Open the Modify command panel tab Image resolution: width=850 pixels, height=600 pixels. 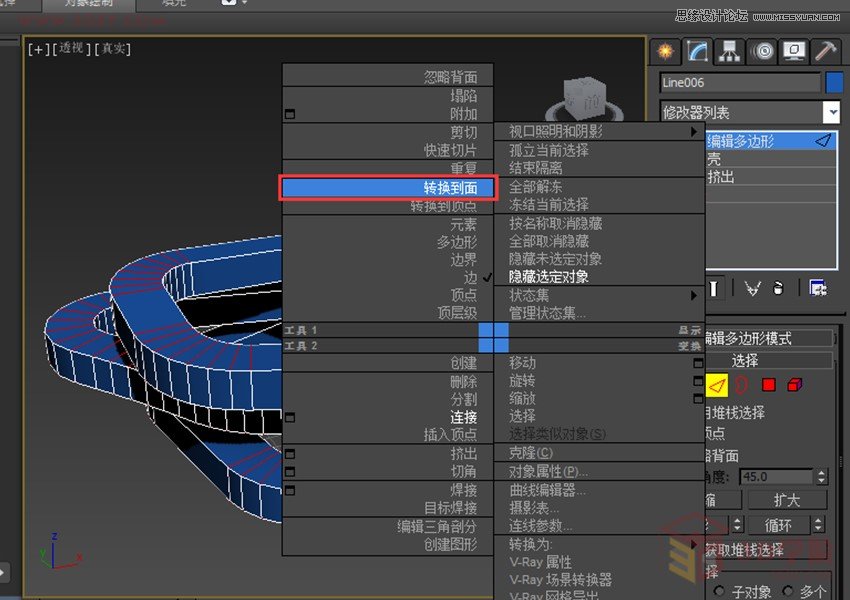pos(697,51)
